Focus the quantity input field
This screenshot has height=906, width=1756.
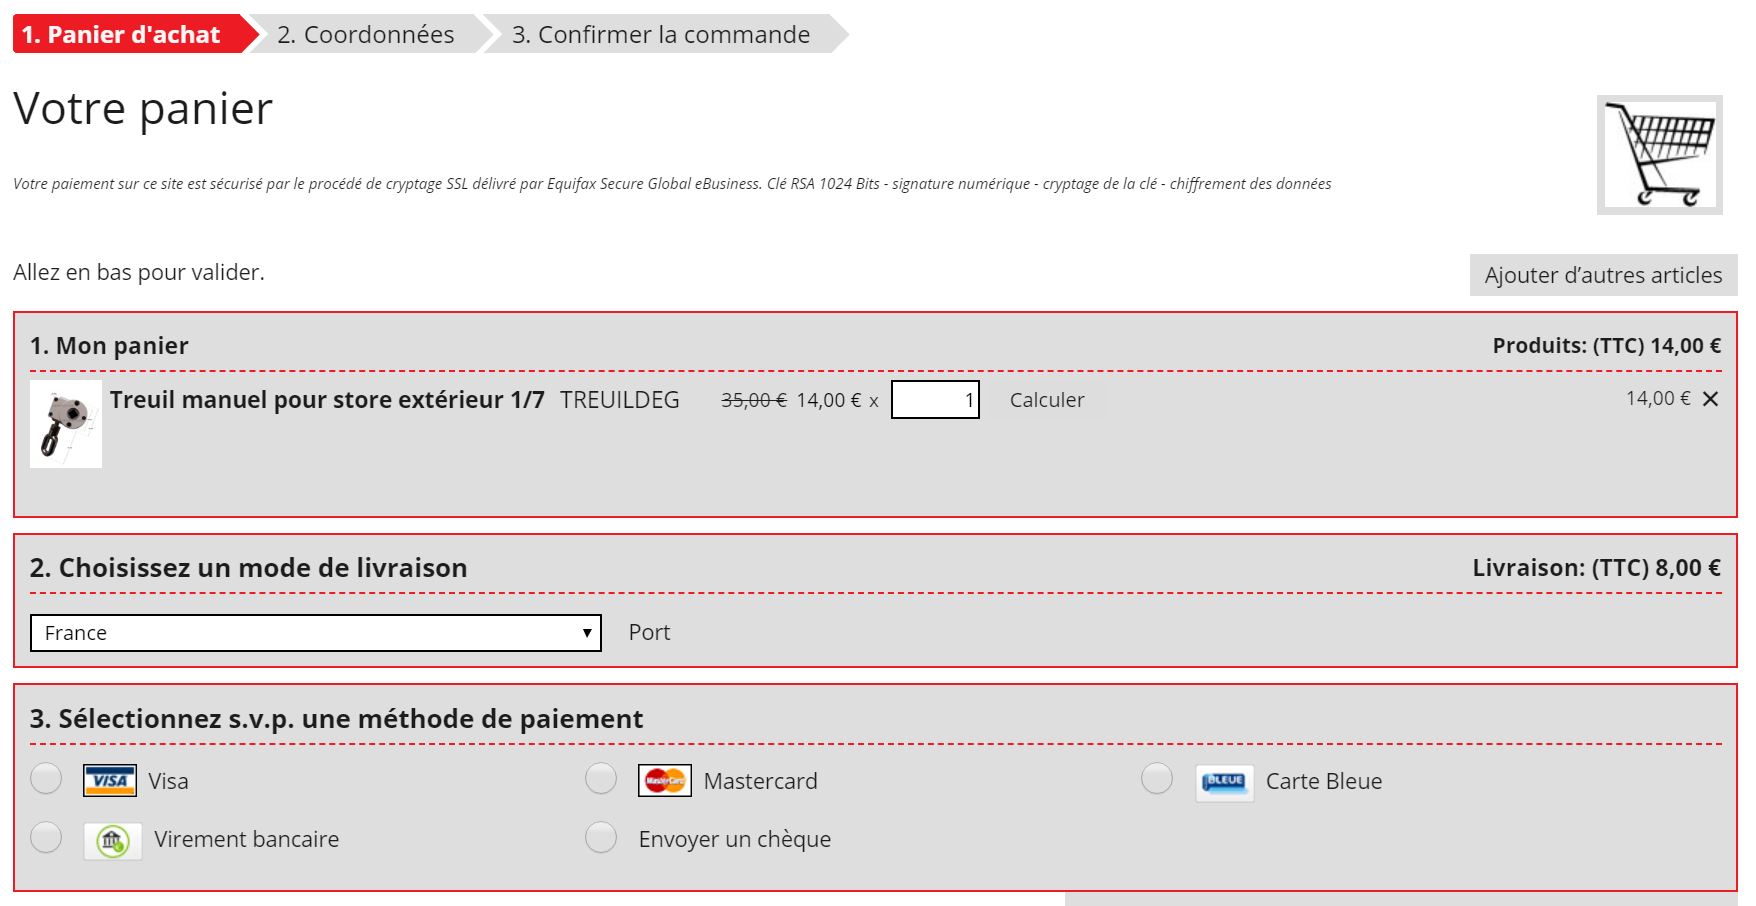click(935, 400)
